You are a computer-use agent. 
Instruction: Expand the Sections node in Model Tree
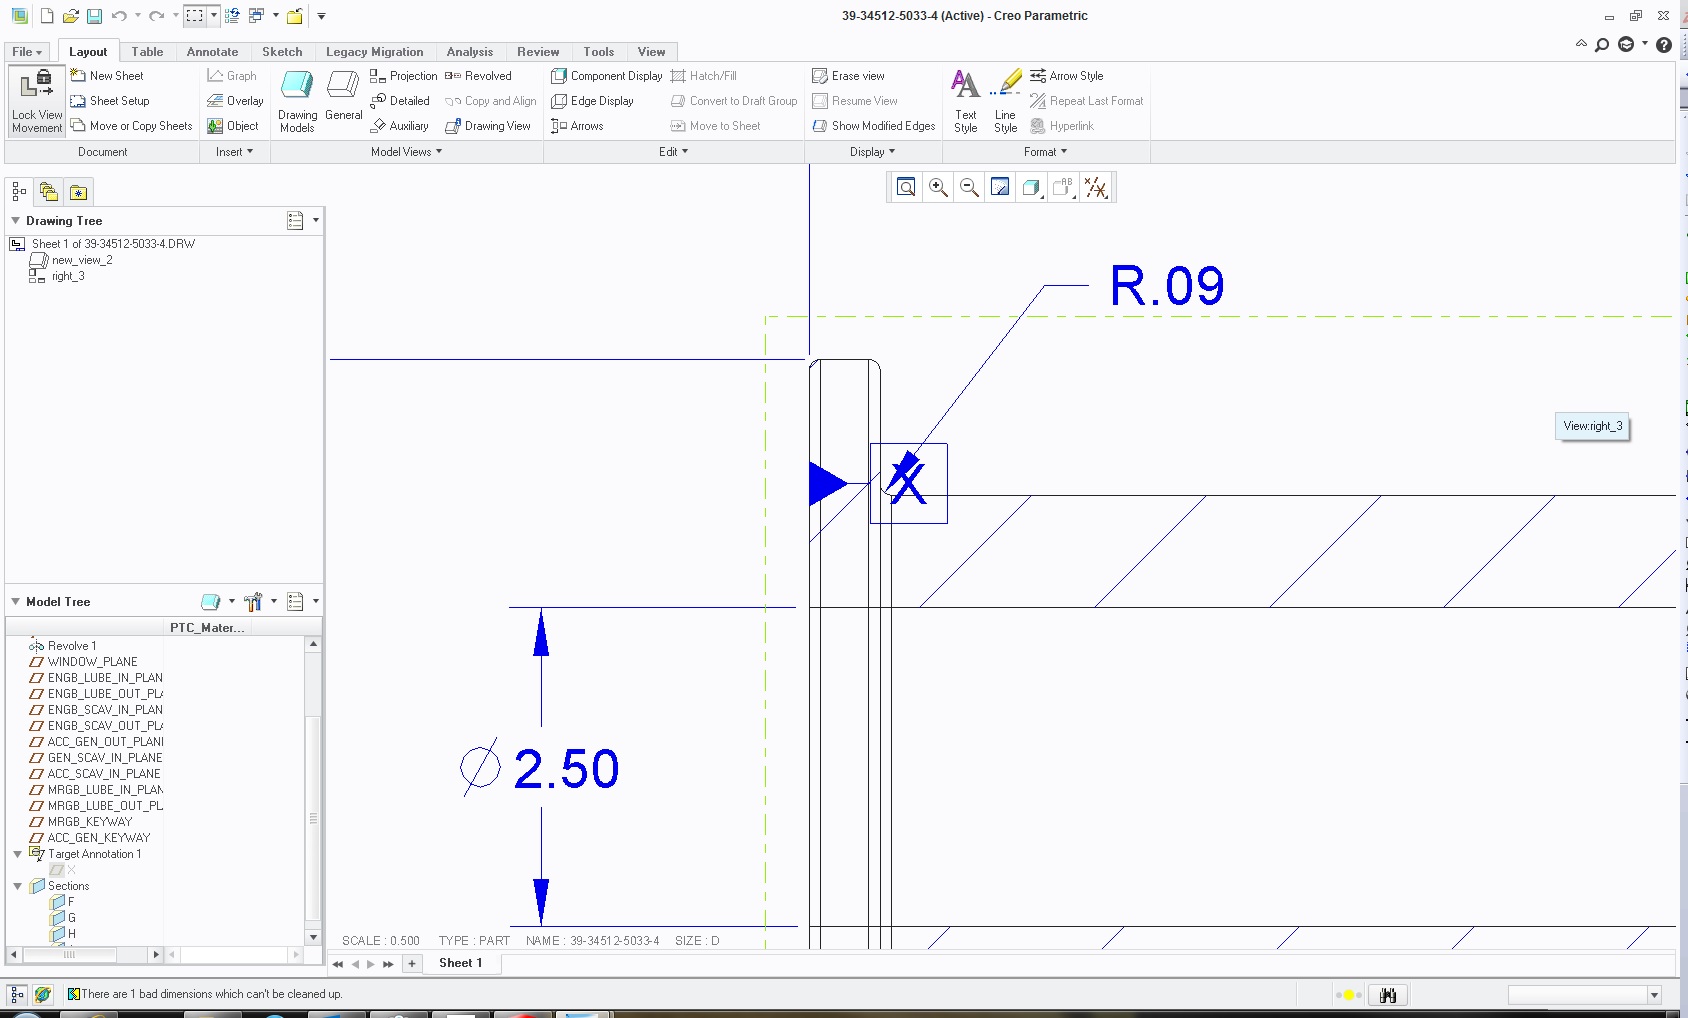(x=17, y=885)
